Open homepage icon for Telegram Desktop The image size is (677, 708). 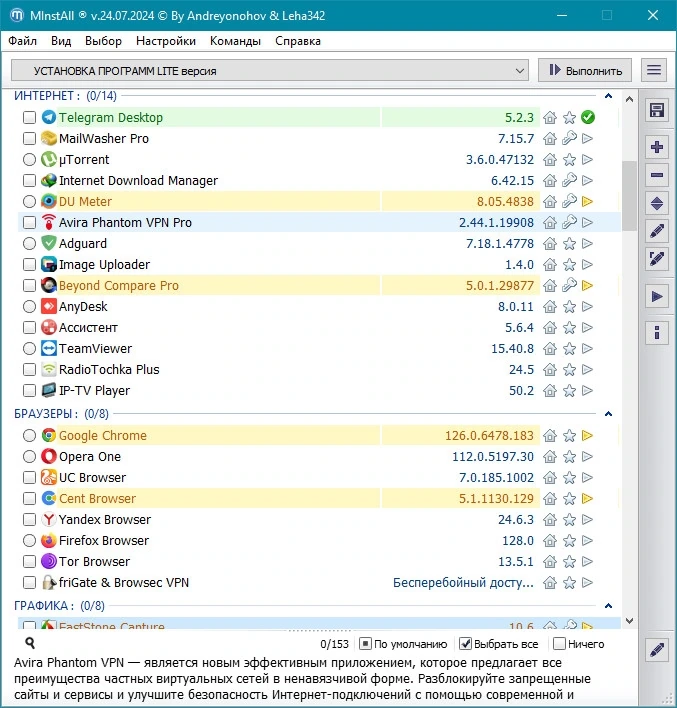(550, 117)
